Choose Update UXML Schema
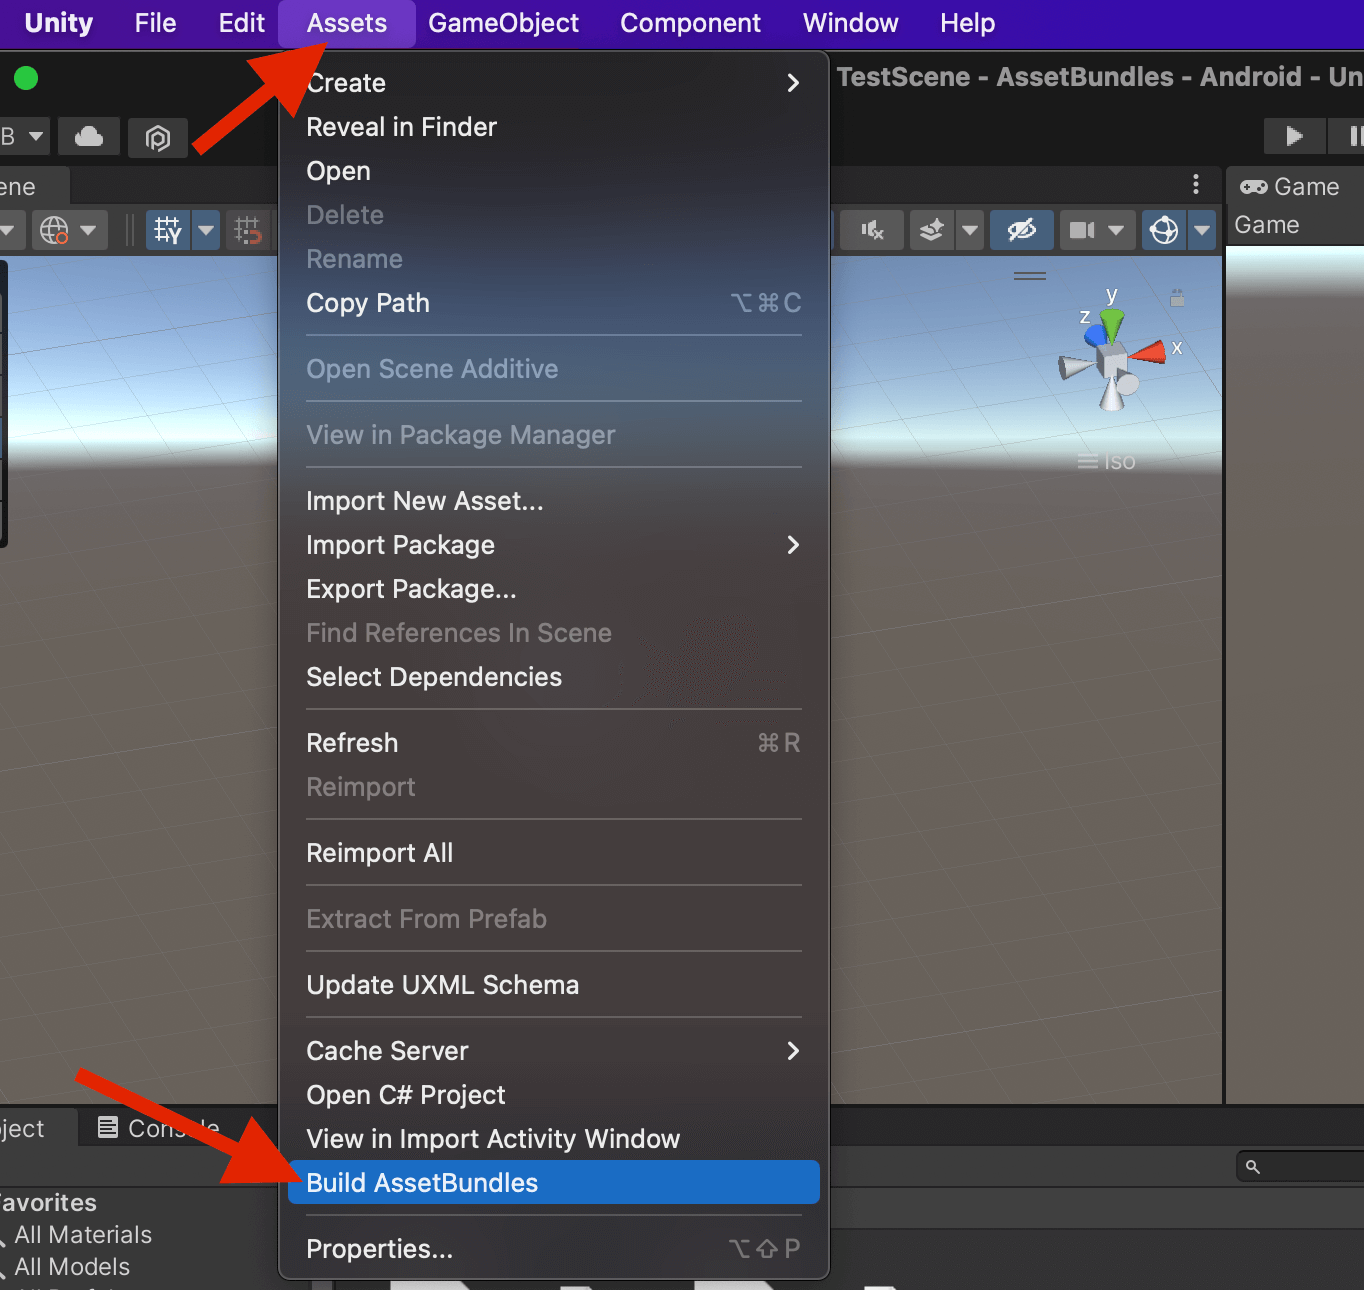1364x1290 pixels. 554,985
